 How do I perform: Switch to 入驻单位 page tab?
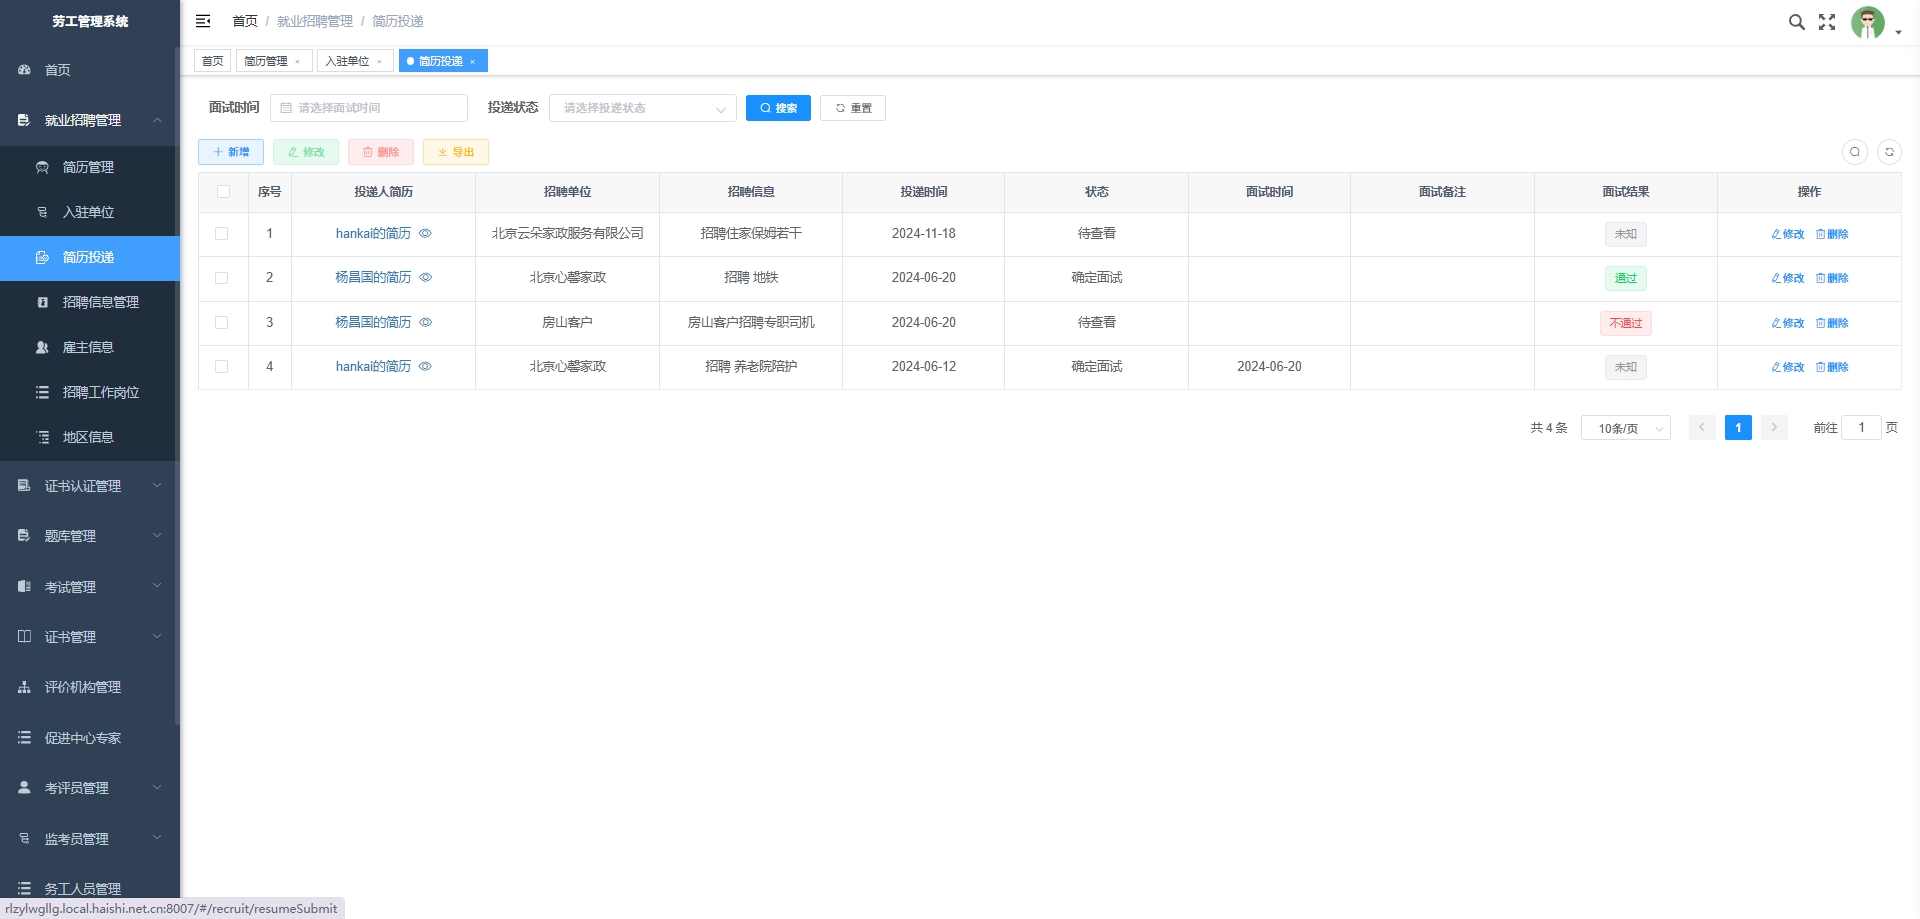click(347, 61)
